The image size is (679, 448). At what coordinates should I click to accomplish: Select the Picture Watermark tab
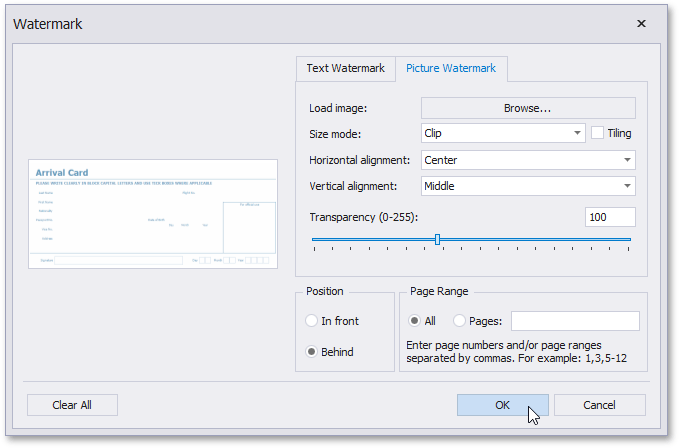point(451,68)
